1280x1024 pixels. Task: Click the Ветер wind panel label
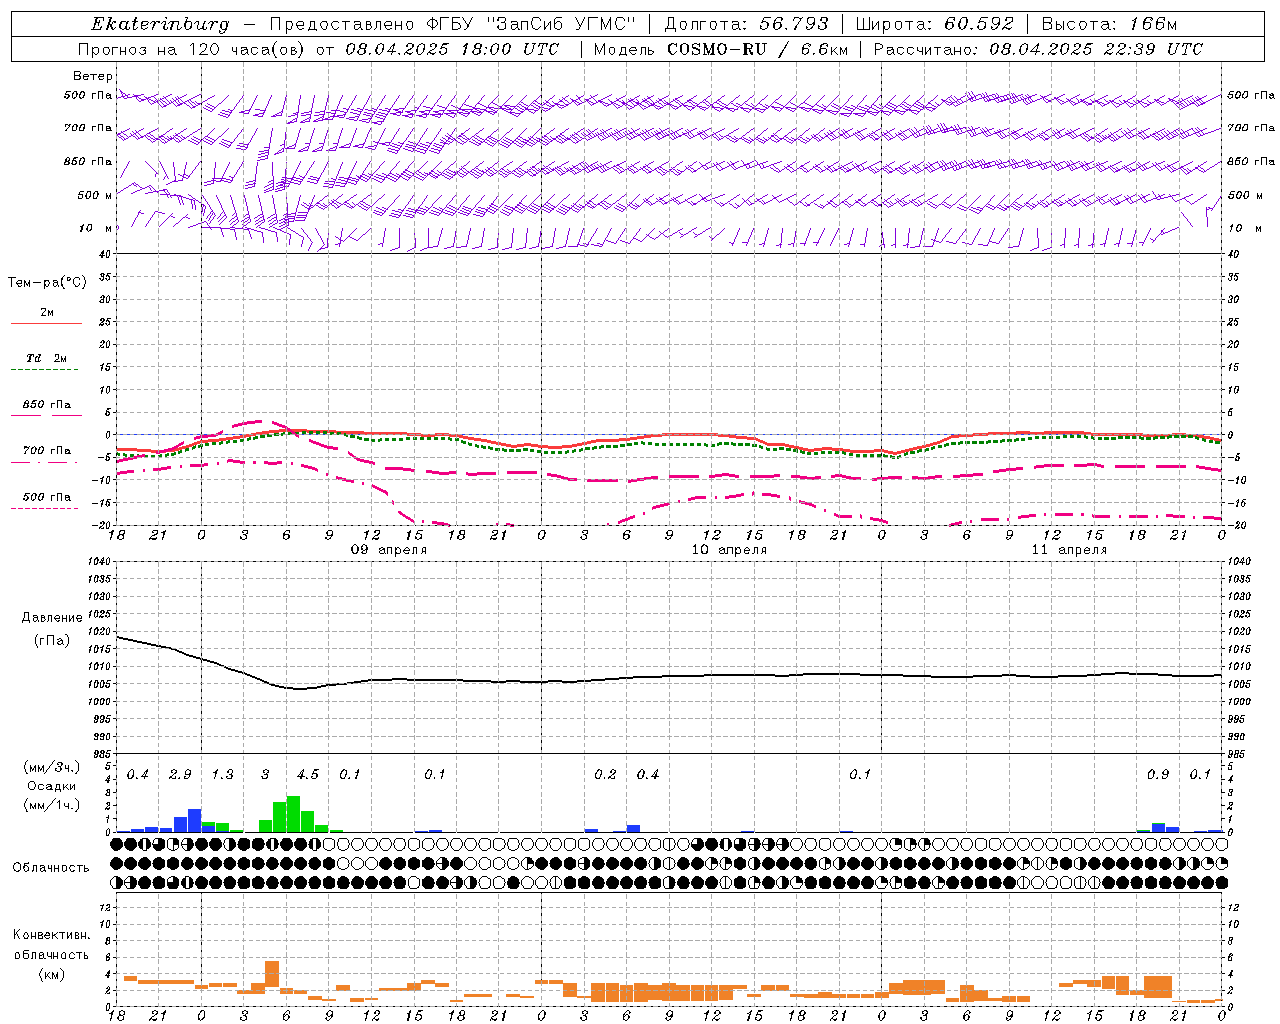click(93, 76)
